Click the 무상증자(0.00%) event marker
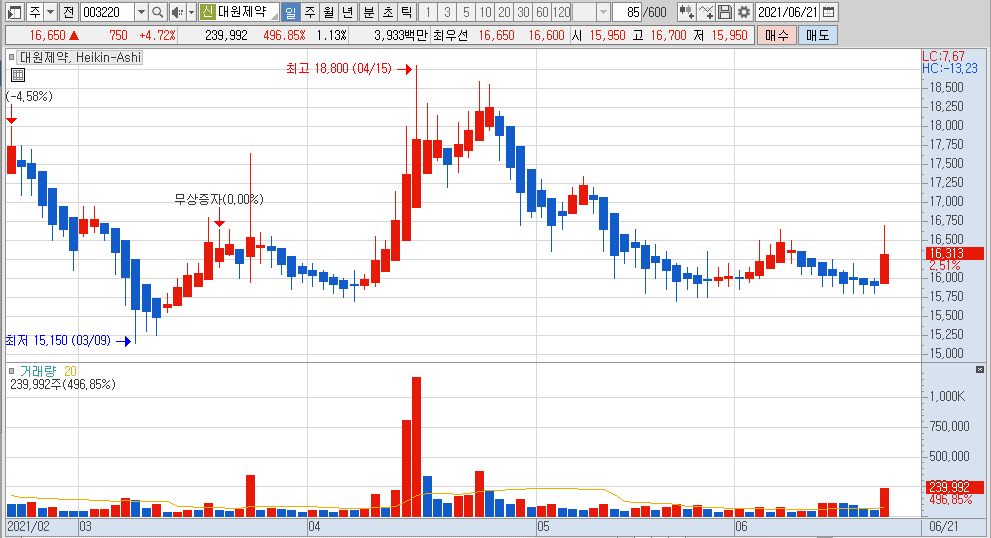 pos(219,199)
